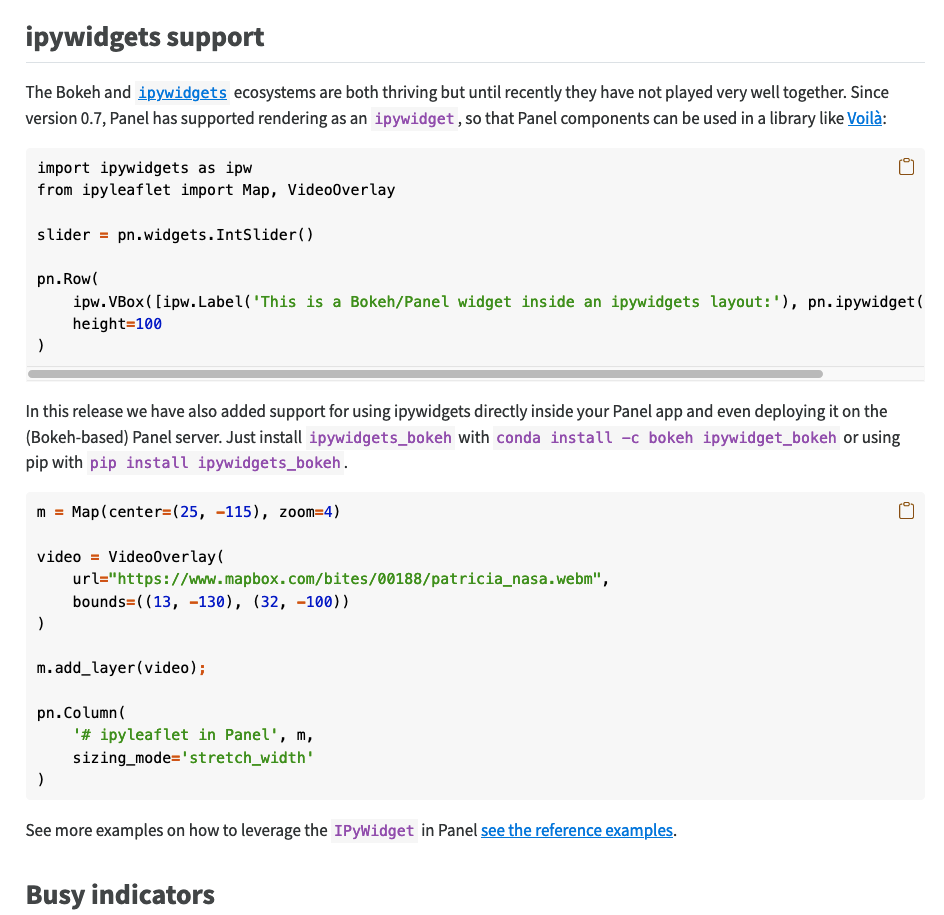
Task: Click the copy icon on the first code block
Action: [x=906, y=166]
